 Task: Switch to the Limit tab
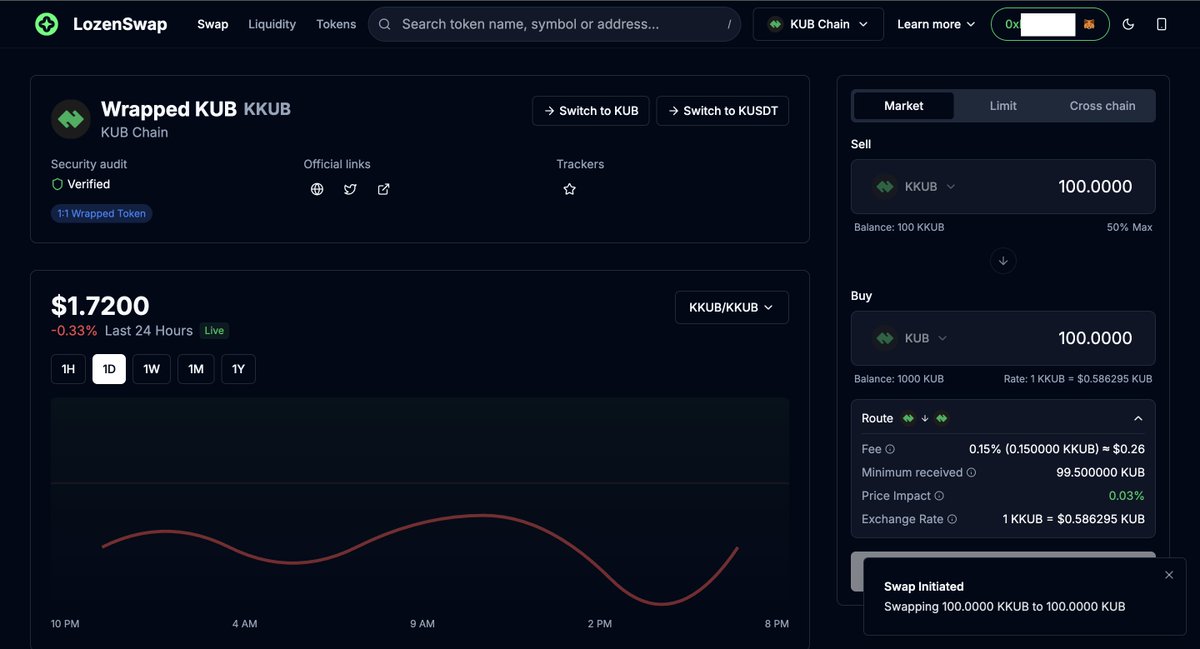point(1003,106)
